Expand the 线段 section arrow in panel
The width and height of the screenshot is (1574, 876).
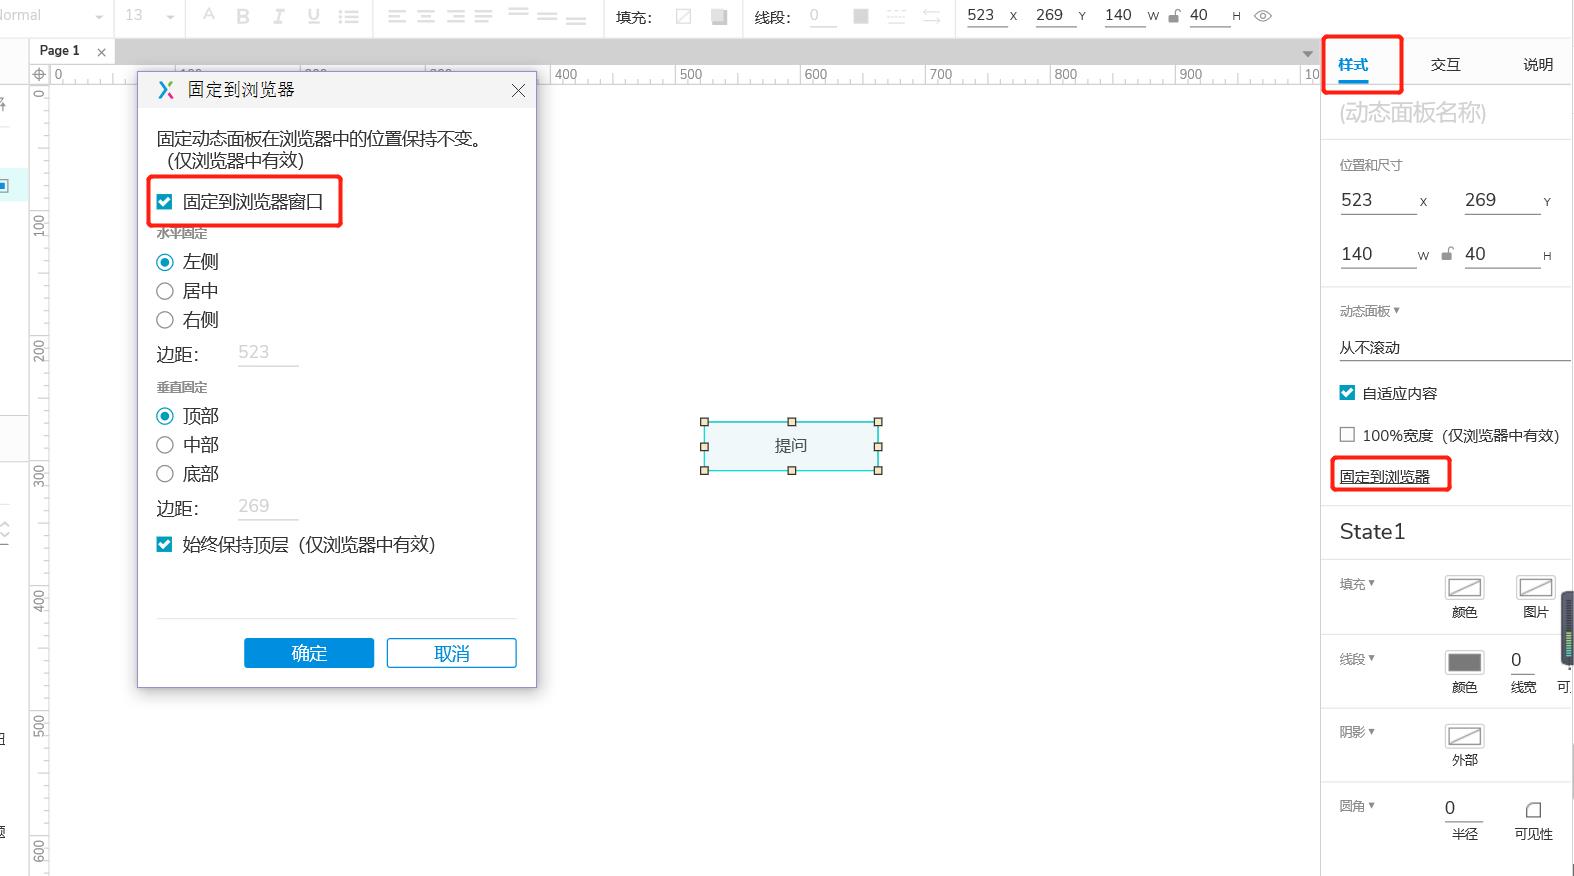click(1371, 658)
